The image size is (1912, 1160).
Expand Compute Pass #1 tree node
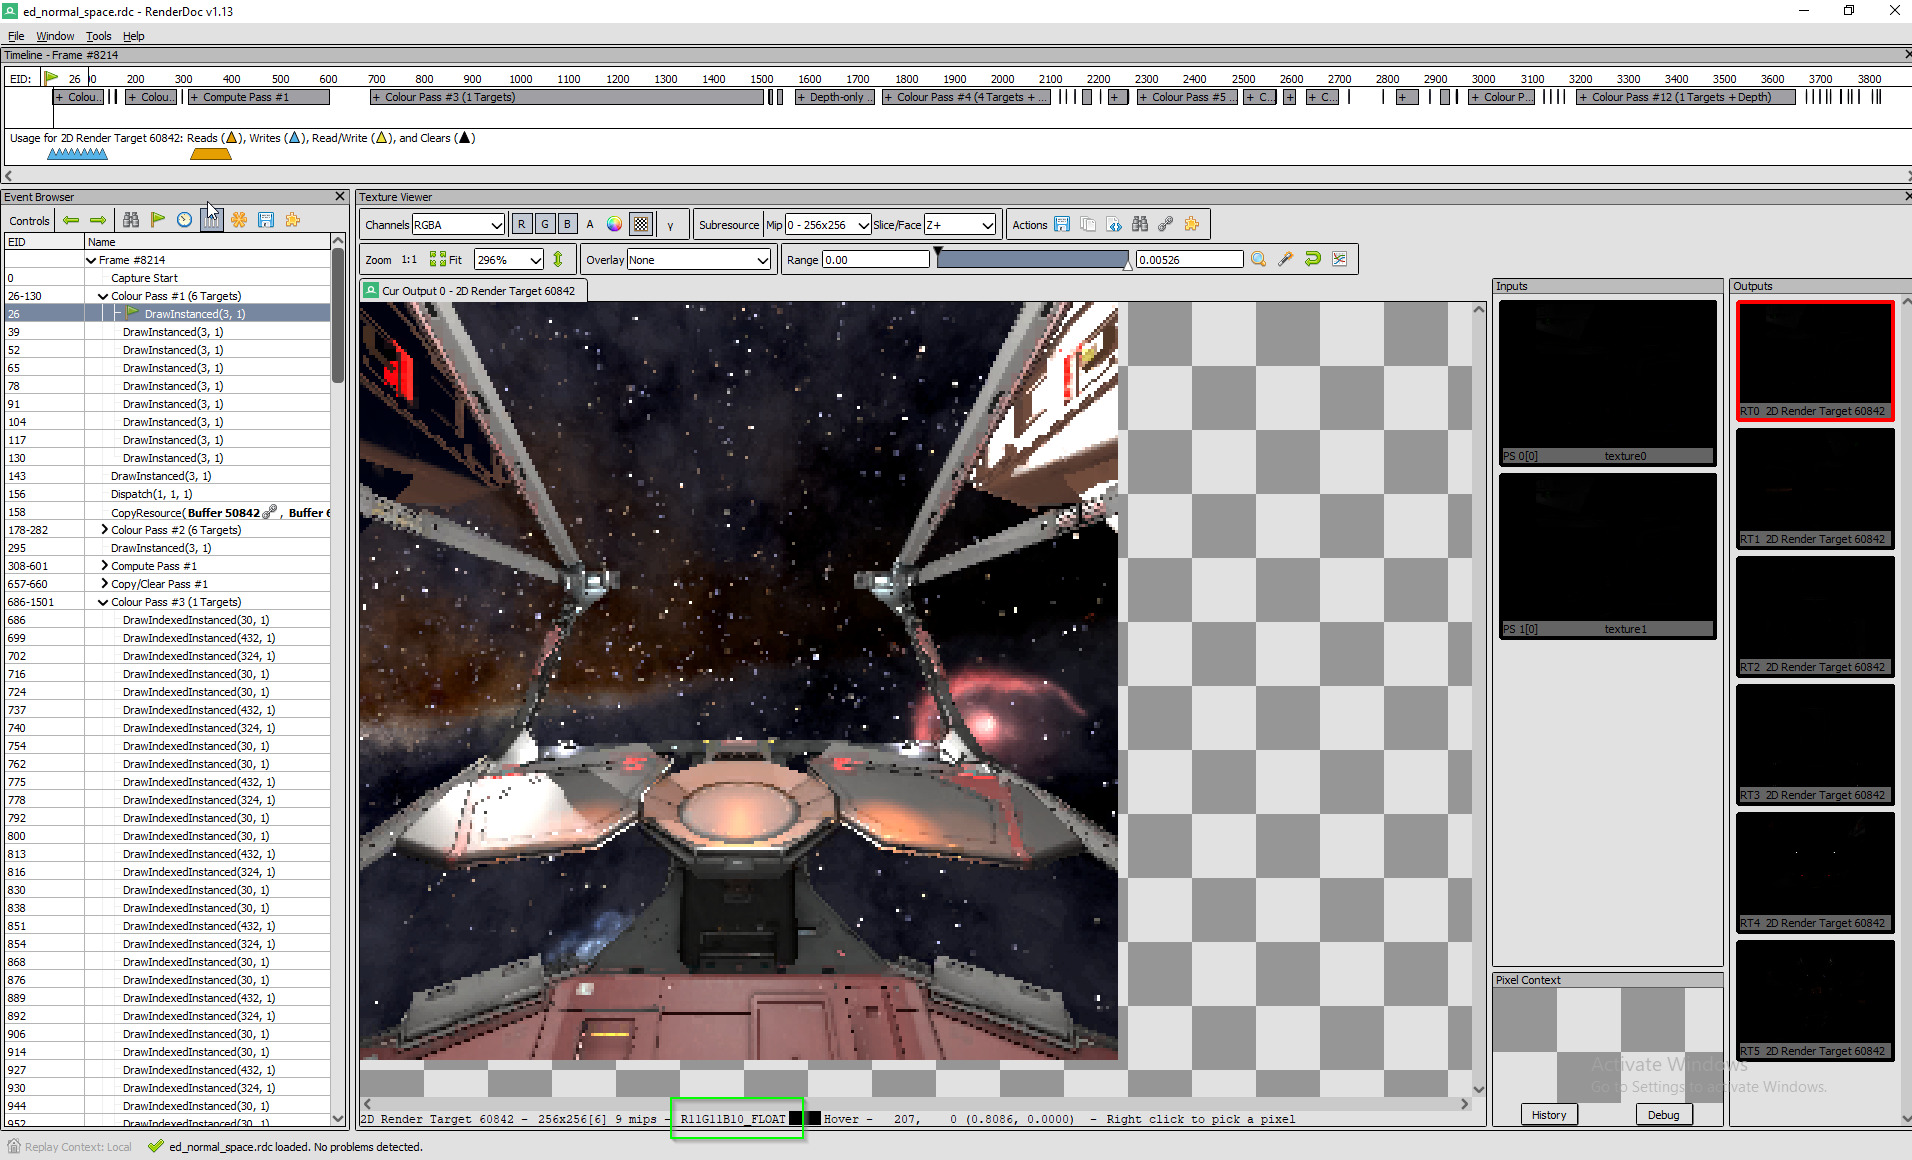[x=104, y=566]
